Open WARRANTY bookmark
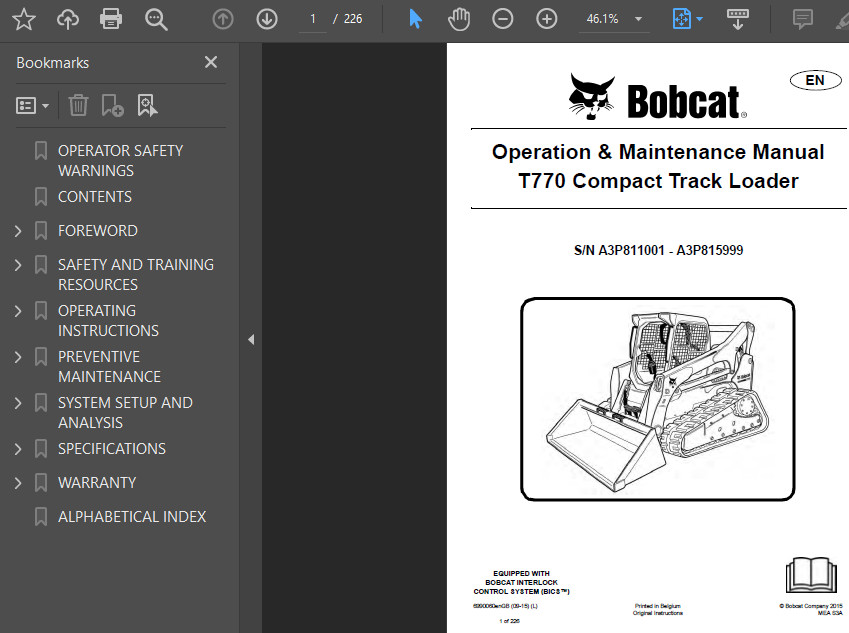Viewport: 849px width, 633px height. 97,482
